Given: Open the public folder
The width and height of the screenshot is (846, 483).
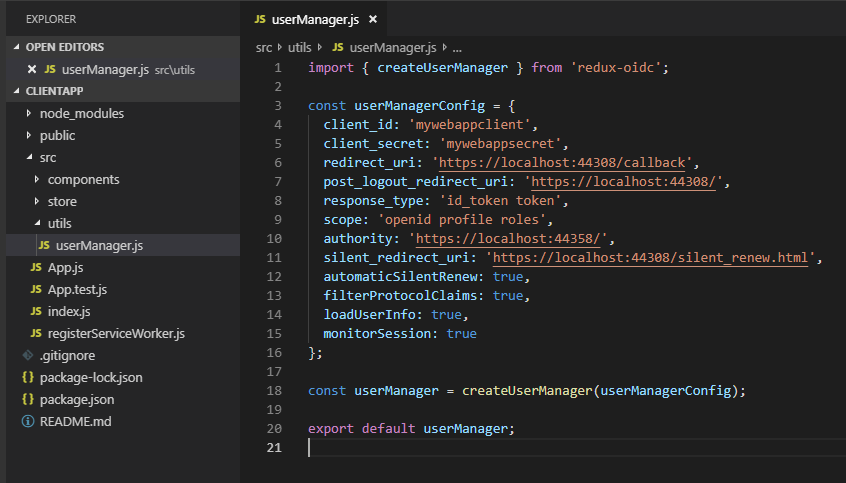Looking at the screenshot, I should click(57, 135).
